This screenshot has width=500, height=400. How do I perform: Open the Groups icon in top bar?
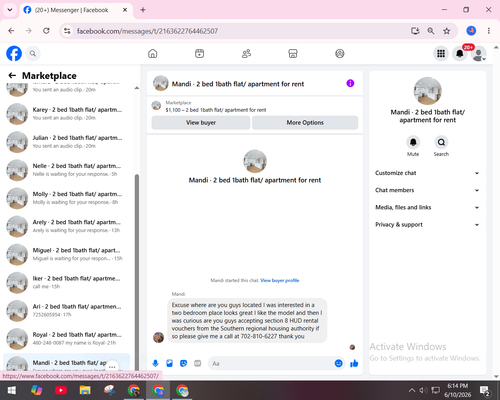point(340,53)
